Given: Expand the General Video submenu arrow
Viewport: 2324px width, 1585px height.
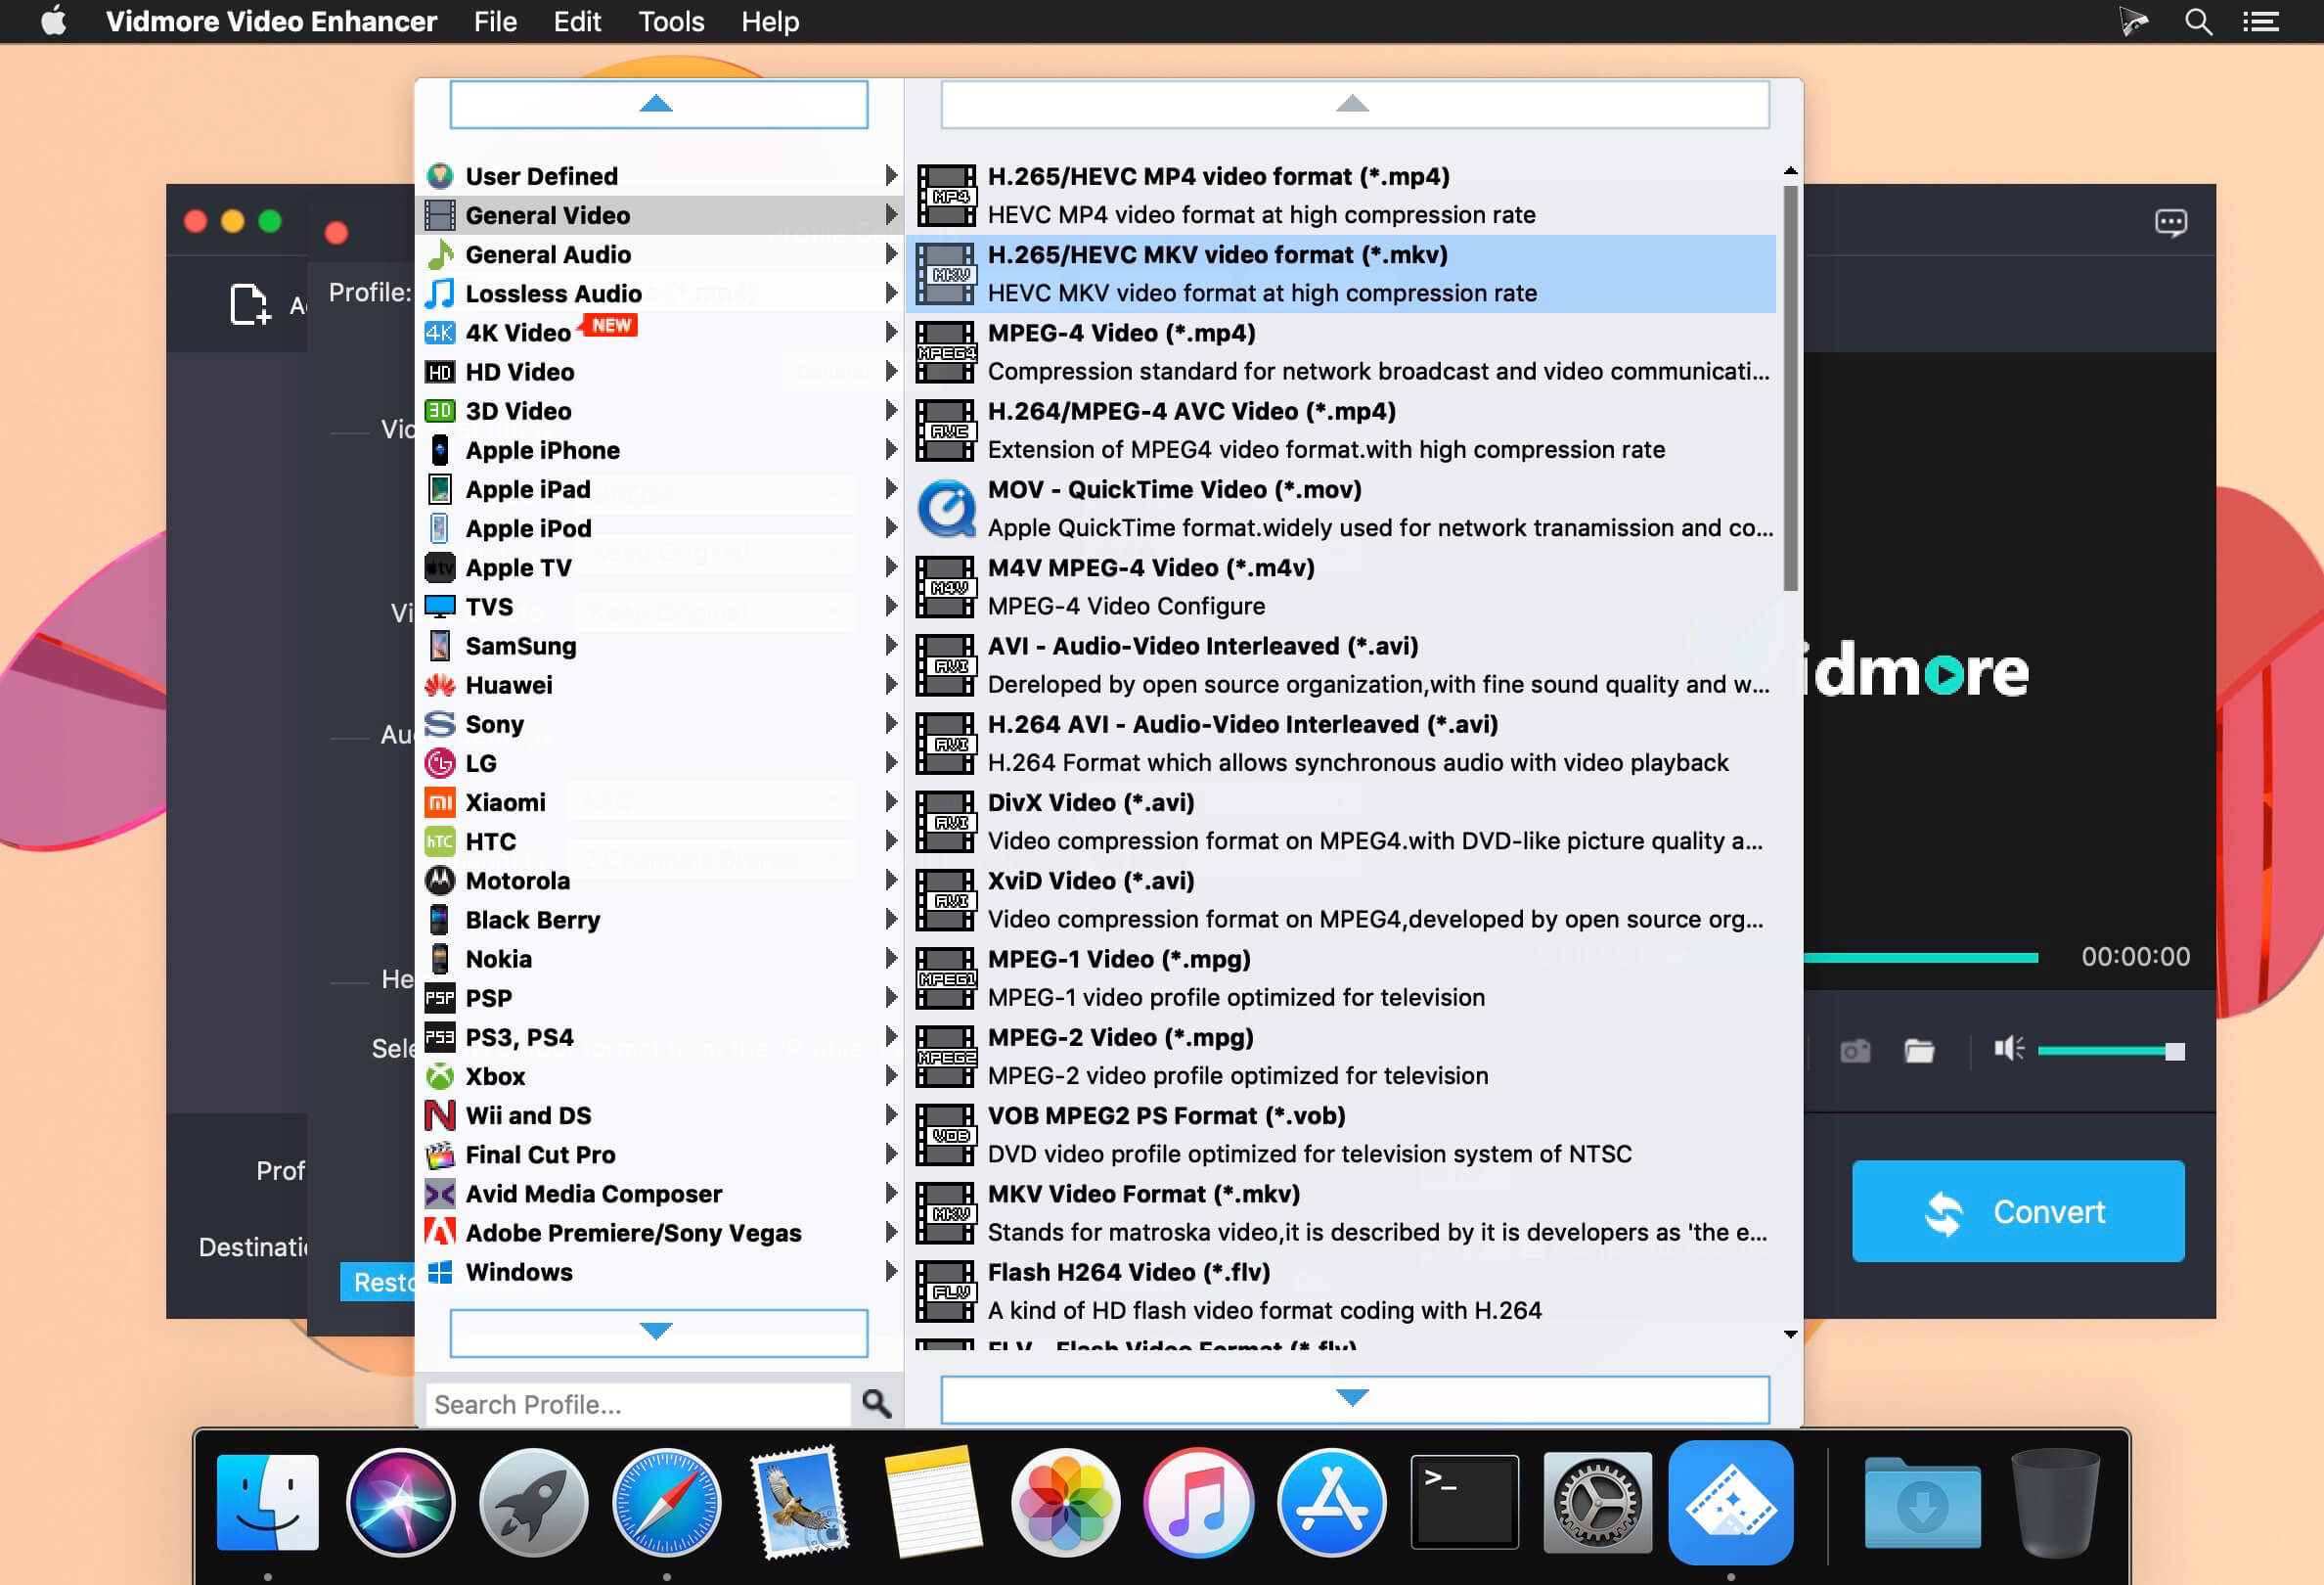Looking at the screenshot, I should [x=890, y=214].
